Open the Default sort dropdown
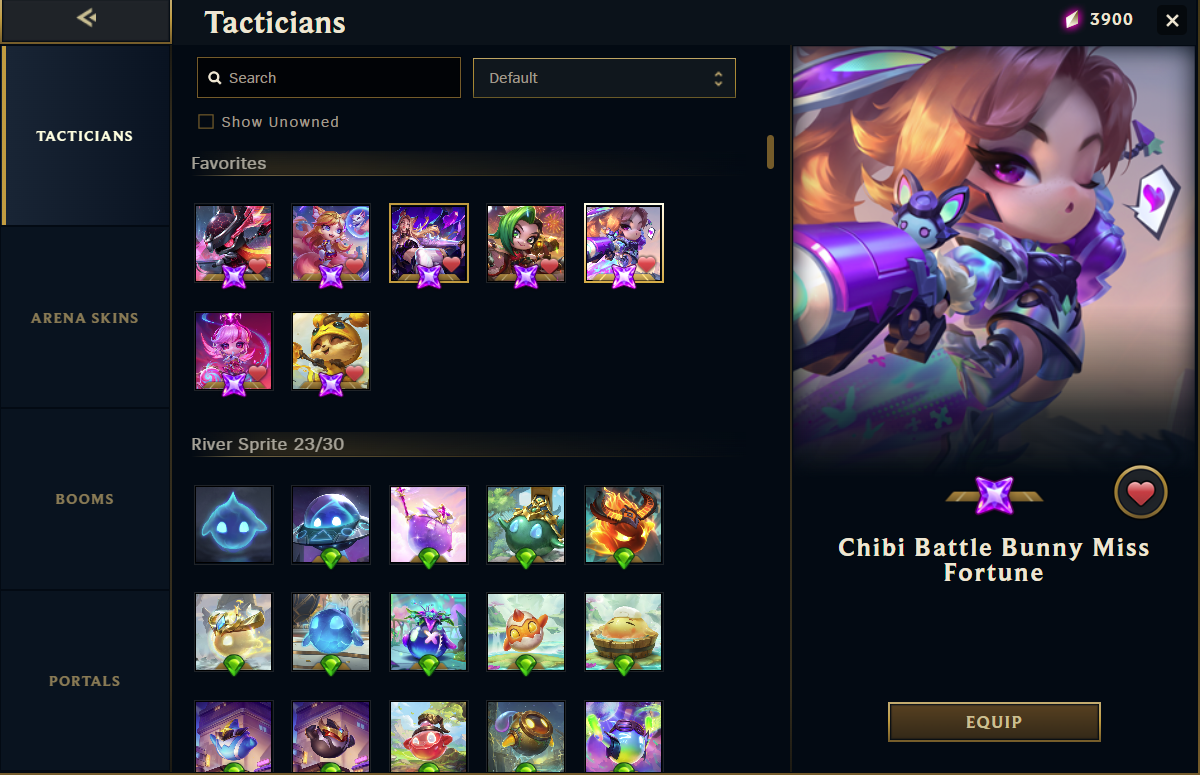Image resolution: width=1200 pixels, height=775 pixels. (604, 78)
